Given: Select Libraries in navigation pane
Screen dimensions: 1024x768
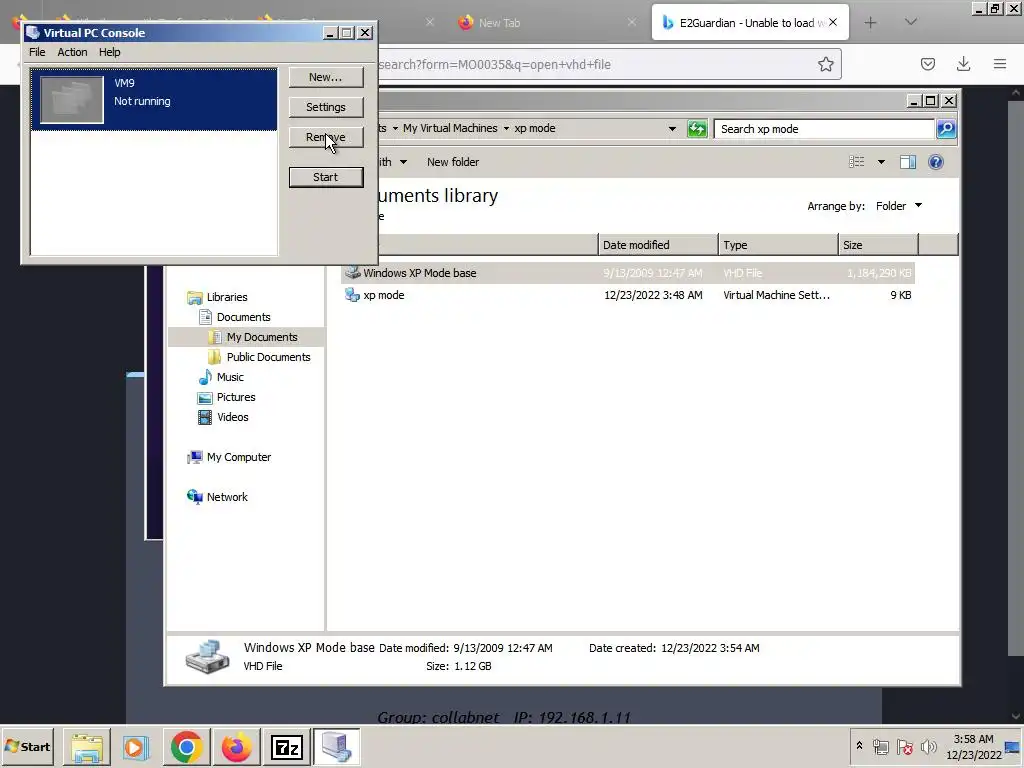Looking at the screenshot, I should tap(227, 297).
